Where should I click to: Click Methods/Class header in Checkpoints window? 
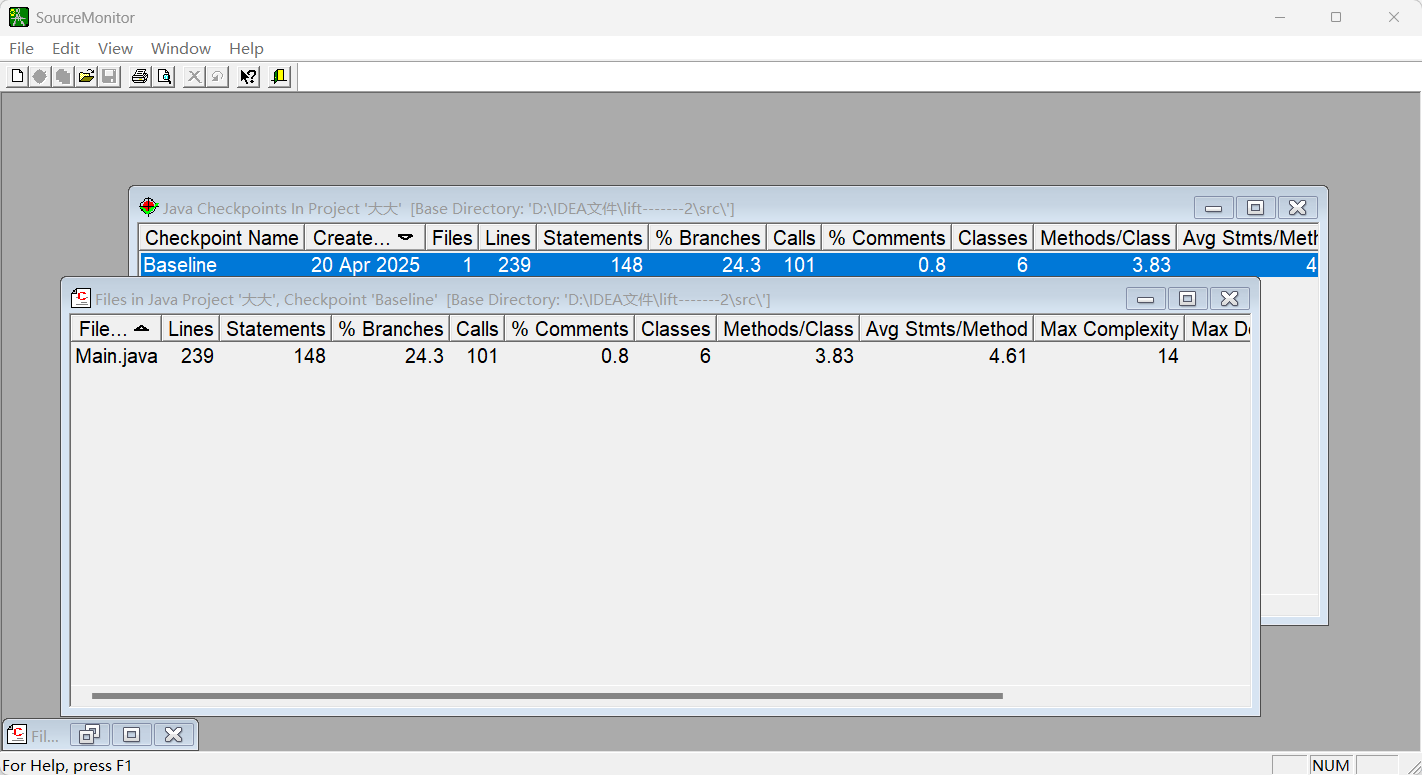[1105, 238]
